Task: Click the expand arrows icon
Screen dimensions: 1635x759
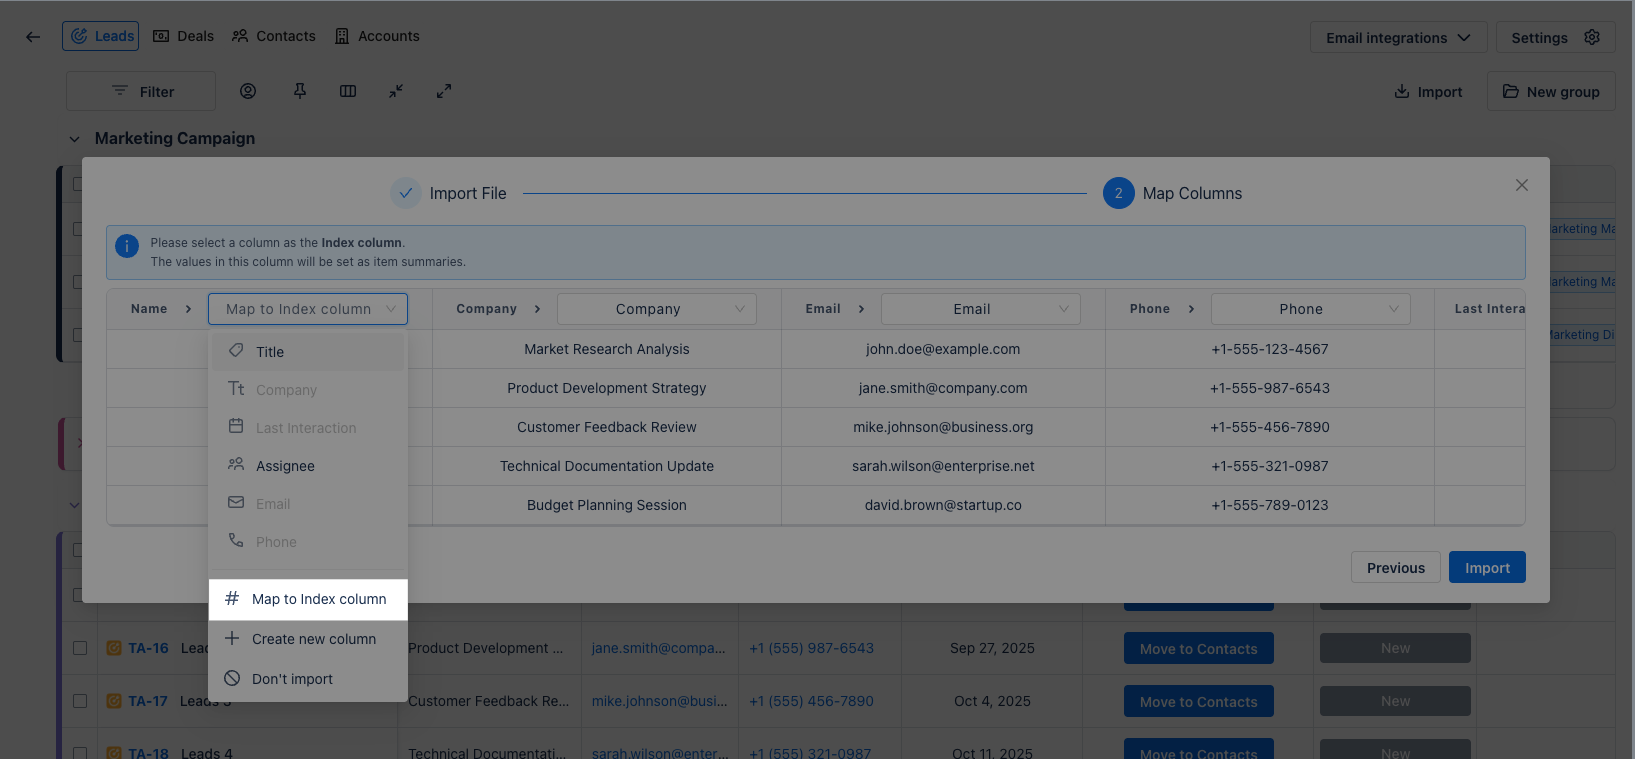Action: [x=444, y=91]
